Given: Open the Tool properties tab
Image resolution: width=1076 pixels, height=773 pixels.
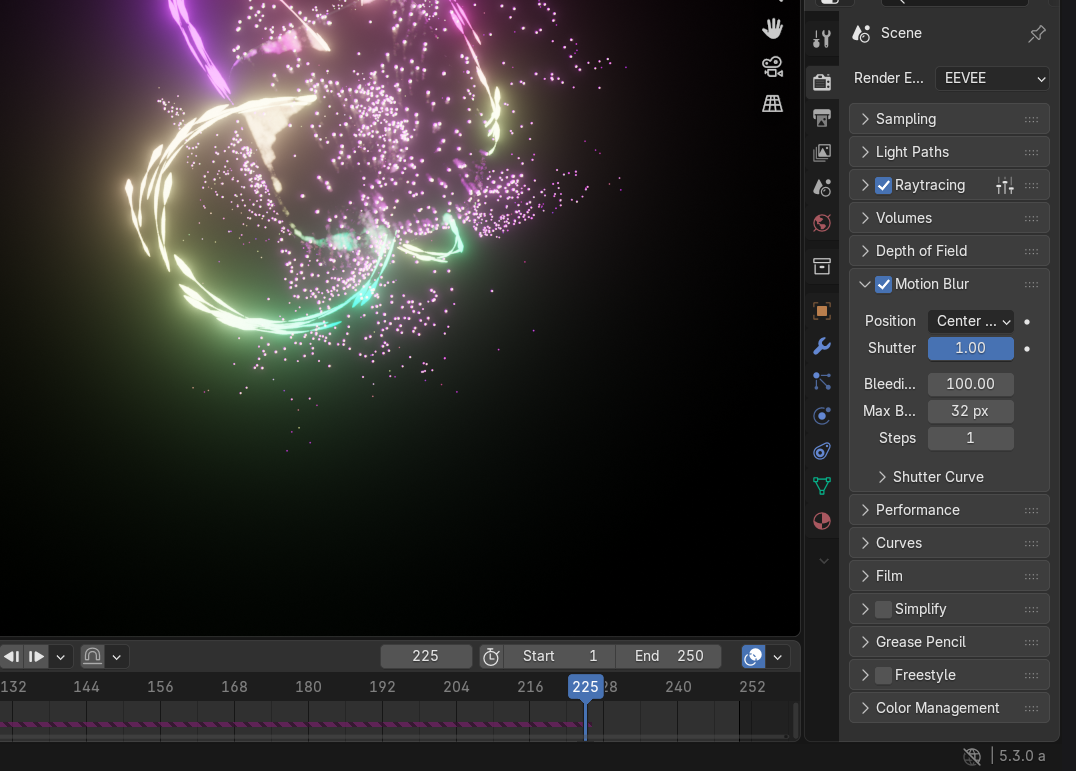Looking at the screenshot, I should point(821,38).
